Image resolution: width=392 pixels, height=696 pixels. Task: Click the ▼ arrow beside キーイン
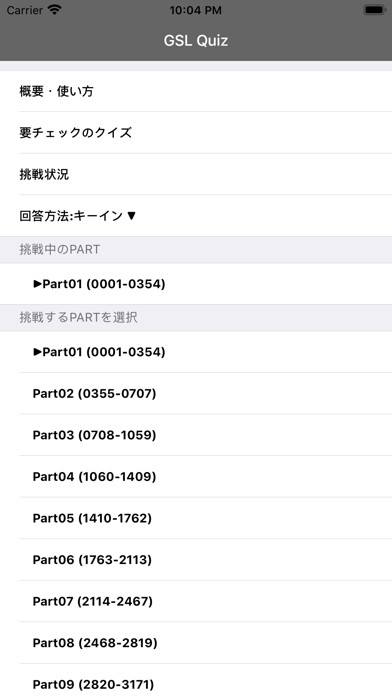(131, 216)
